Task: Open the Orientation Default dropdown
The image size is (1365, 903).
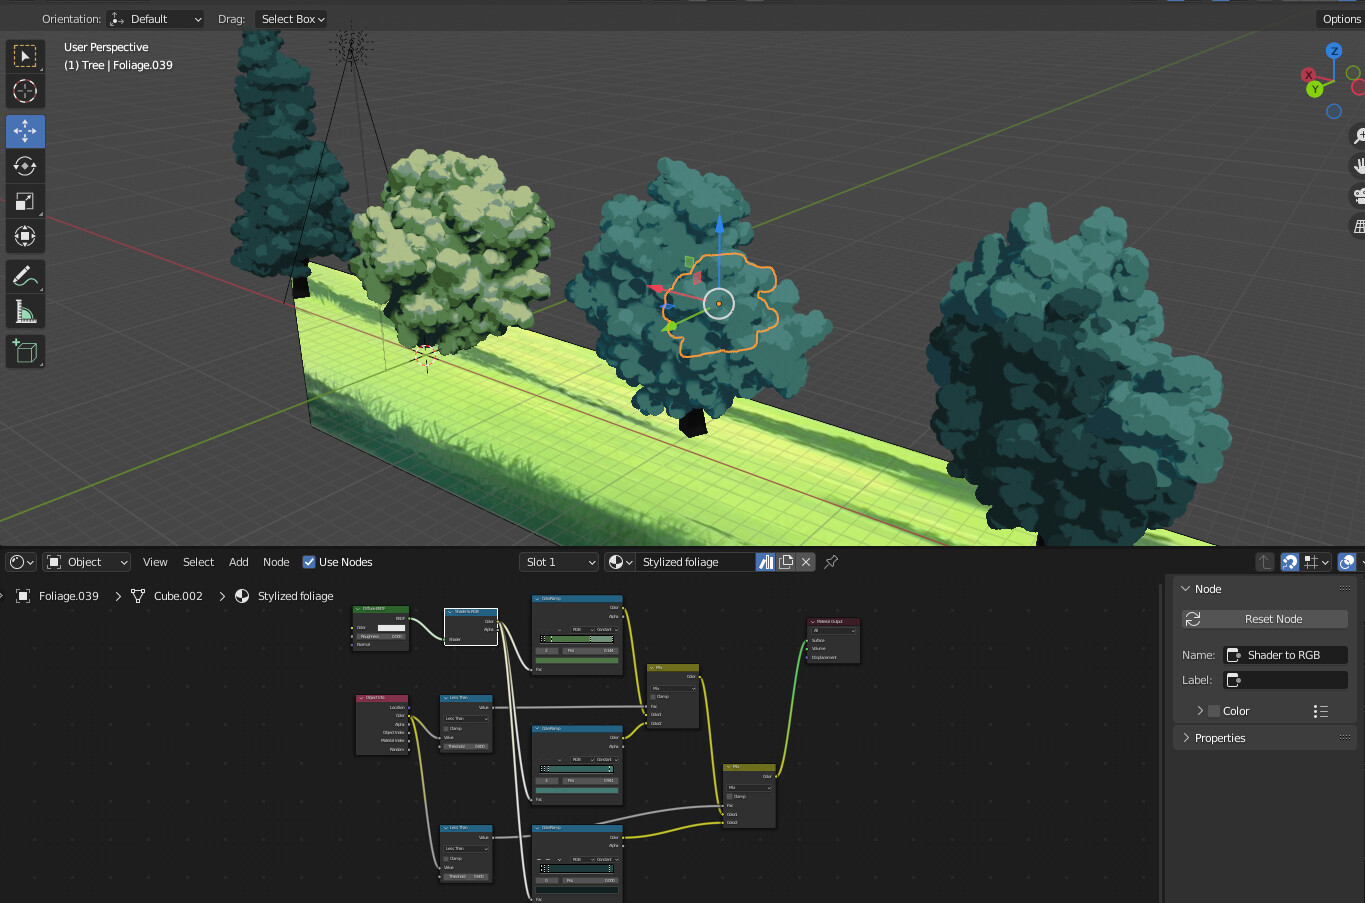Action: pyautogui.click(x=155, y=18)
